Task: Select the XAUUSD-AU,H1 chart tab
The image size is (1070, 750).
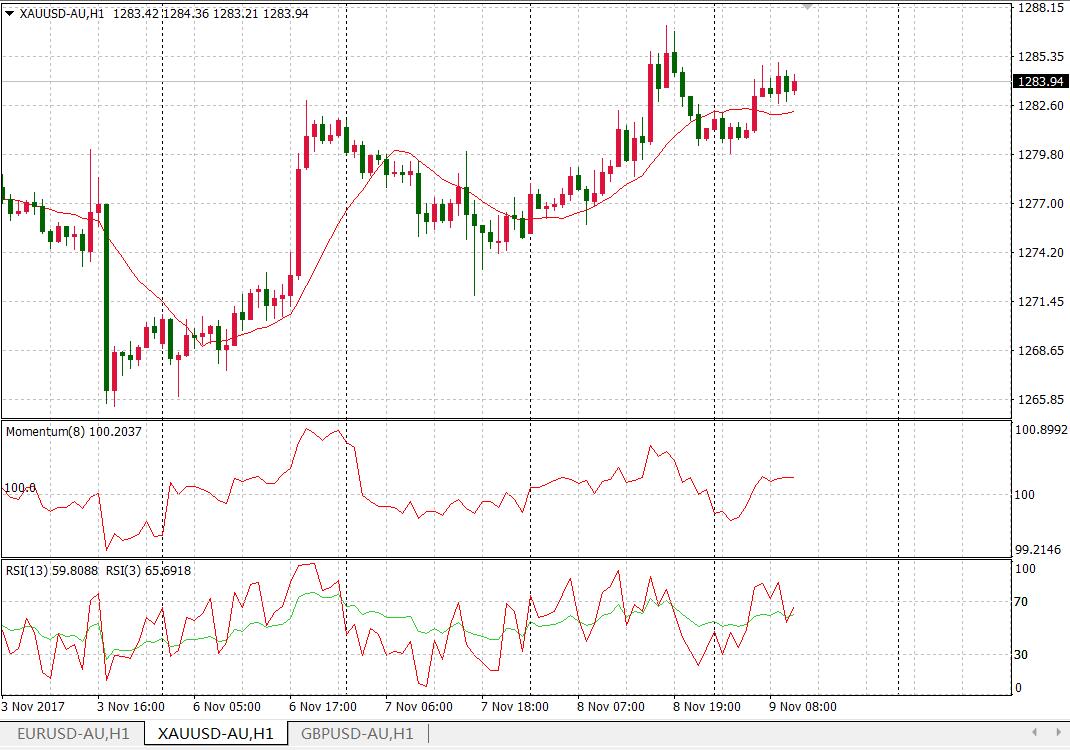Action: [216, 734]
